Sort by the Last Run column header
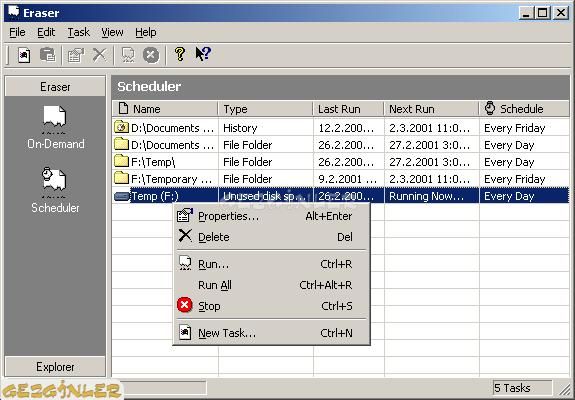Image resolution: width=575 pixels, height=400 pixels. (348, 109)
